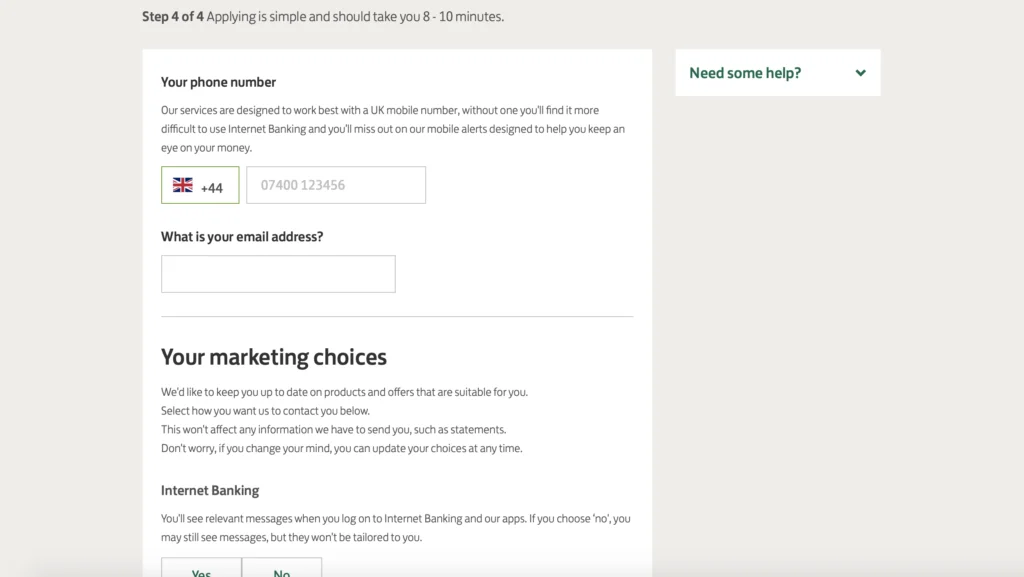The height and width of the screenshot is (577, 1024).
Task: Click the chevron beside Need some help
Action: [860, 73]
